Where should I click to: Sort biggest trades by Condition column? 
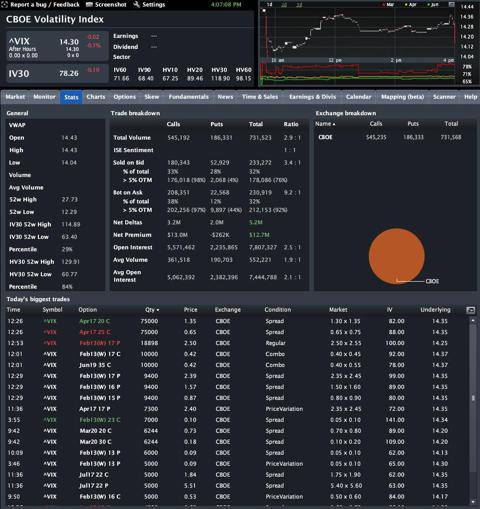278,310
